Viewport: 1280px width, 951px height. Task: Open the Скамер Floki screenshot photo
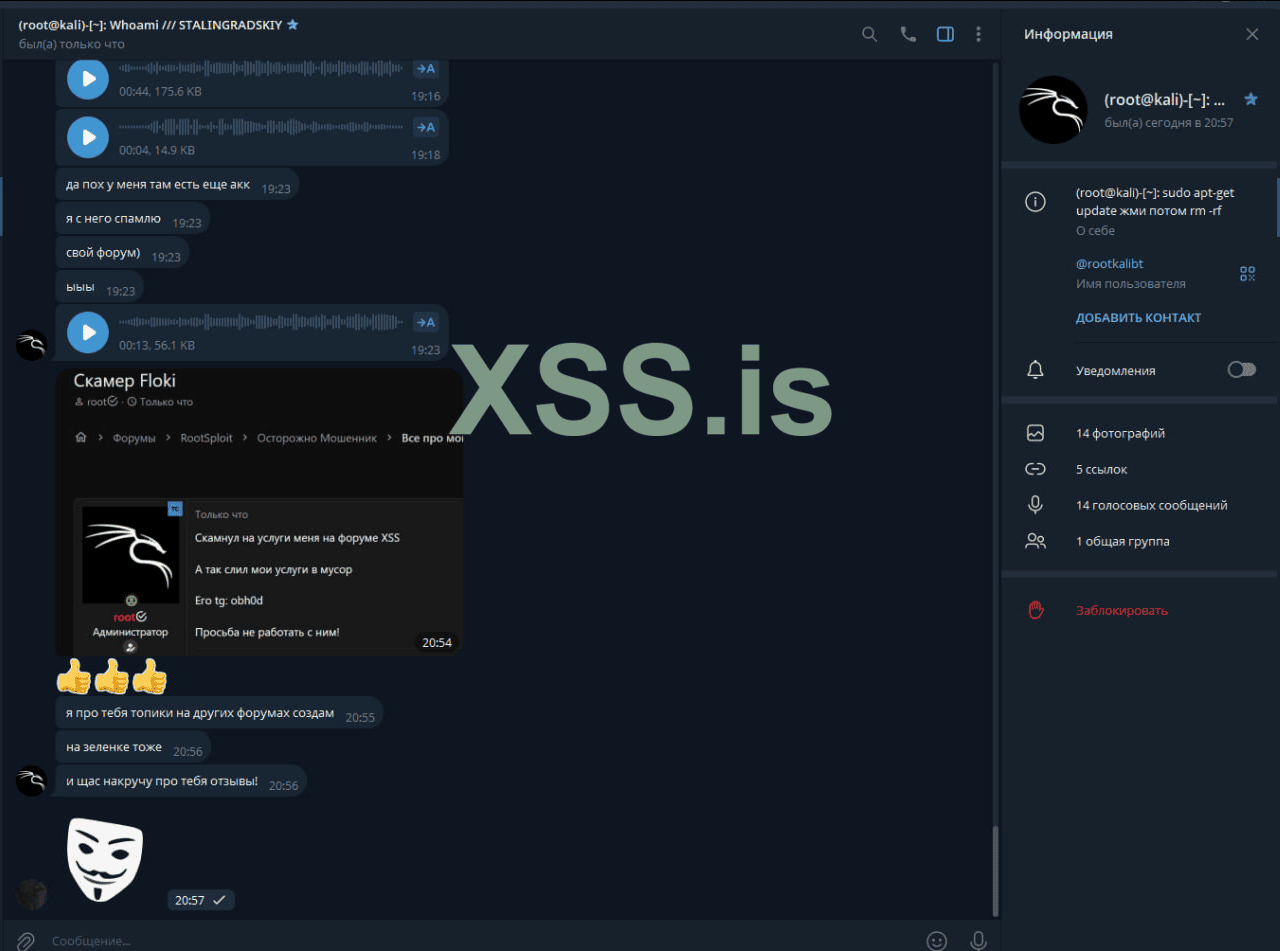click(259, 511)
